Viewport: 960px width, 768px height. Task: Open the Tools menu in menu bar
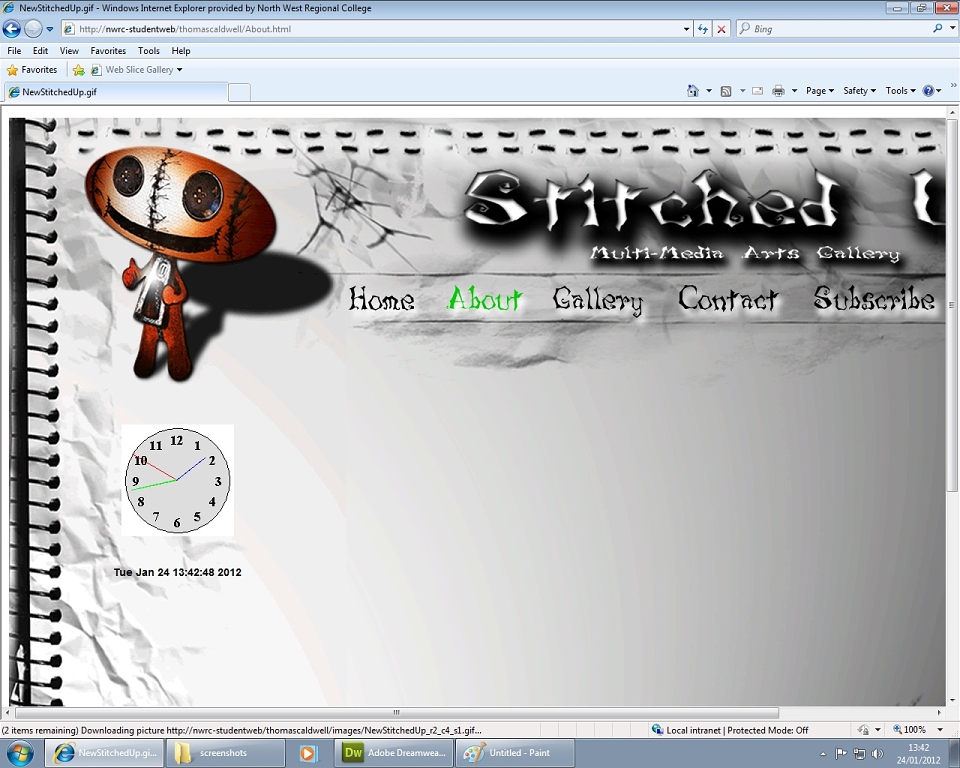point(148,51)
